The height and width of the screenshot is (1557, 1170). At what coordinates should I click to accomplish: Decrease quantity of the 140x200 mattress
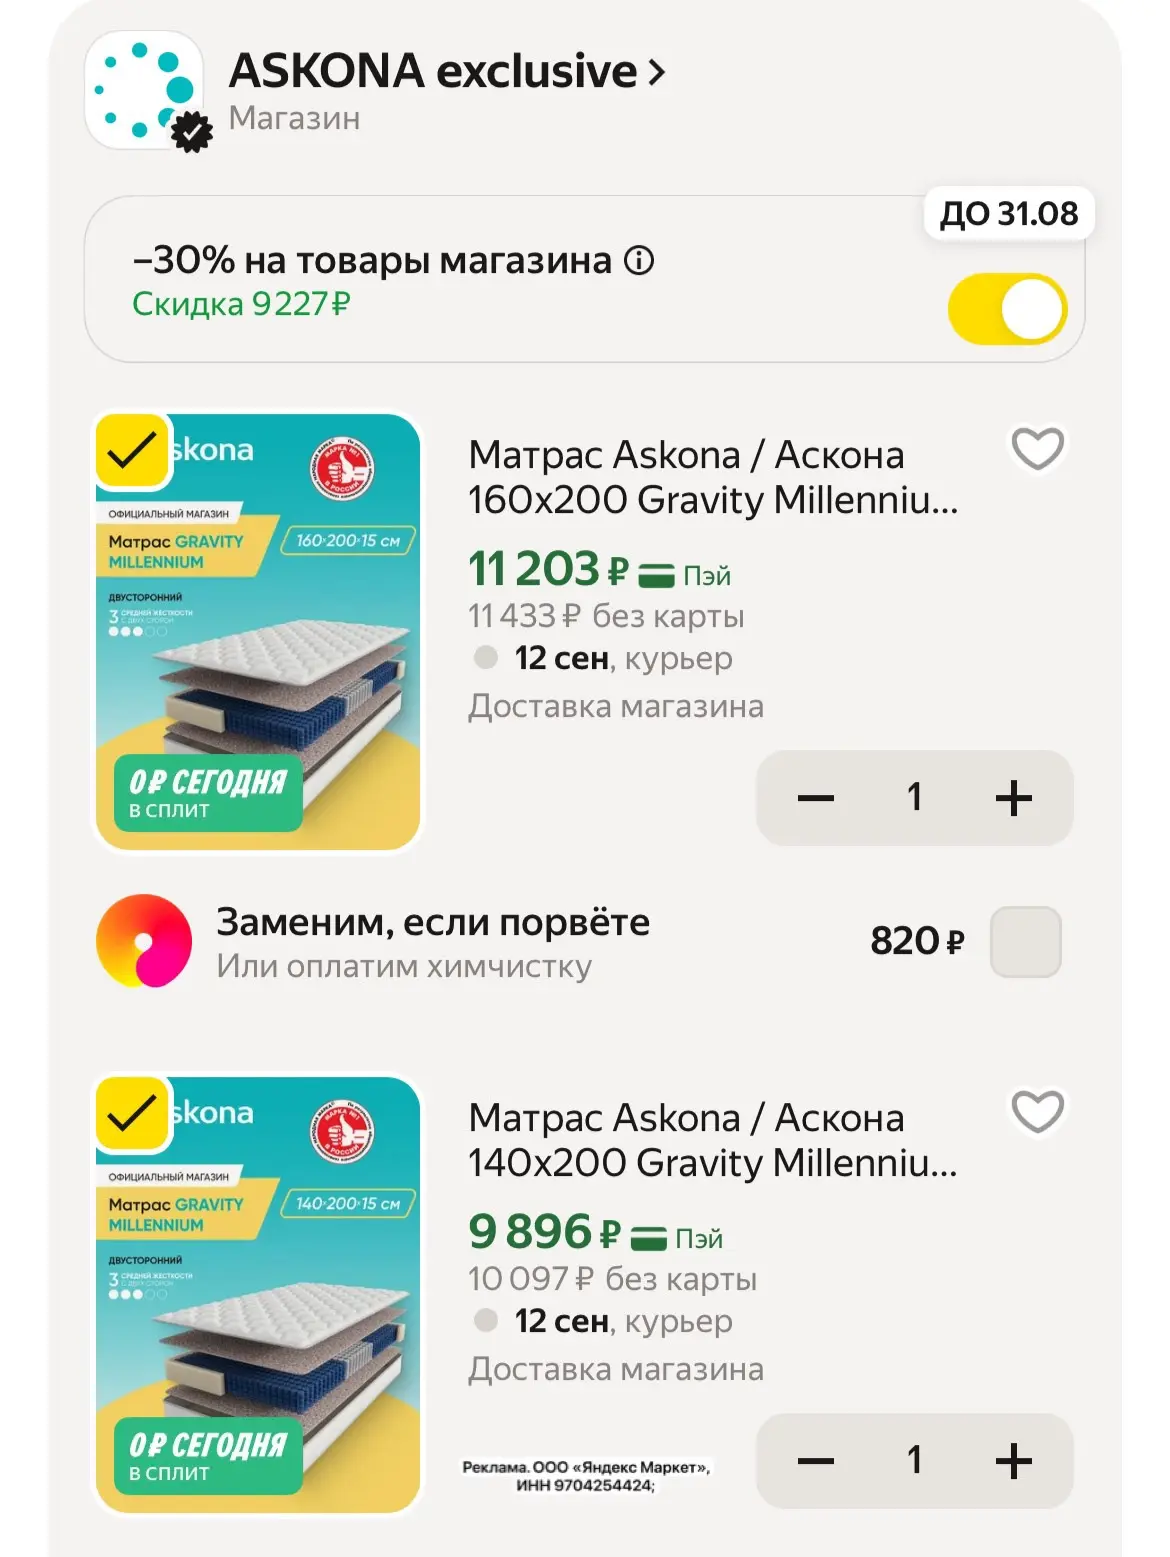(x=816, y=1461)
